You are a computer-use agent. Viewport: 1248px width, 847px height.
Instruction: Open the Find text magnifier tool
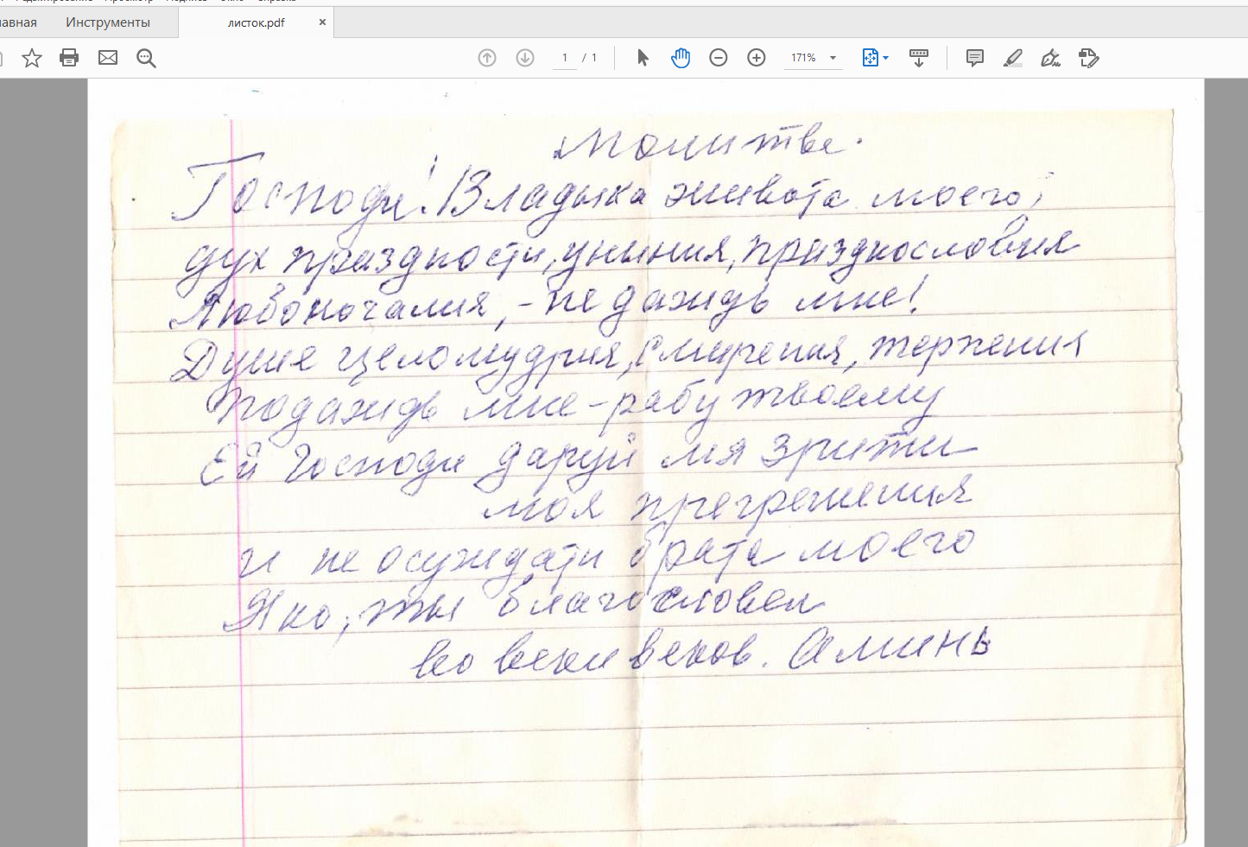pyautogui.click(x=146, y=58)
